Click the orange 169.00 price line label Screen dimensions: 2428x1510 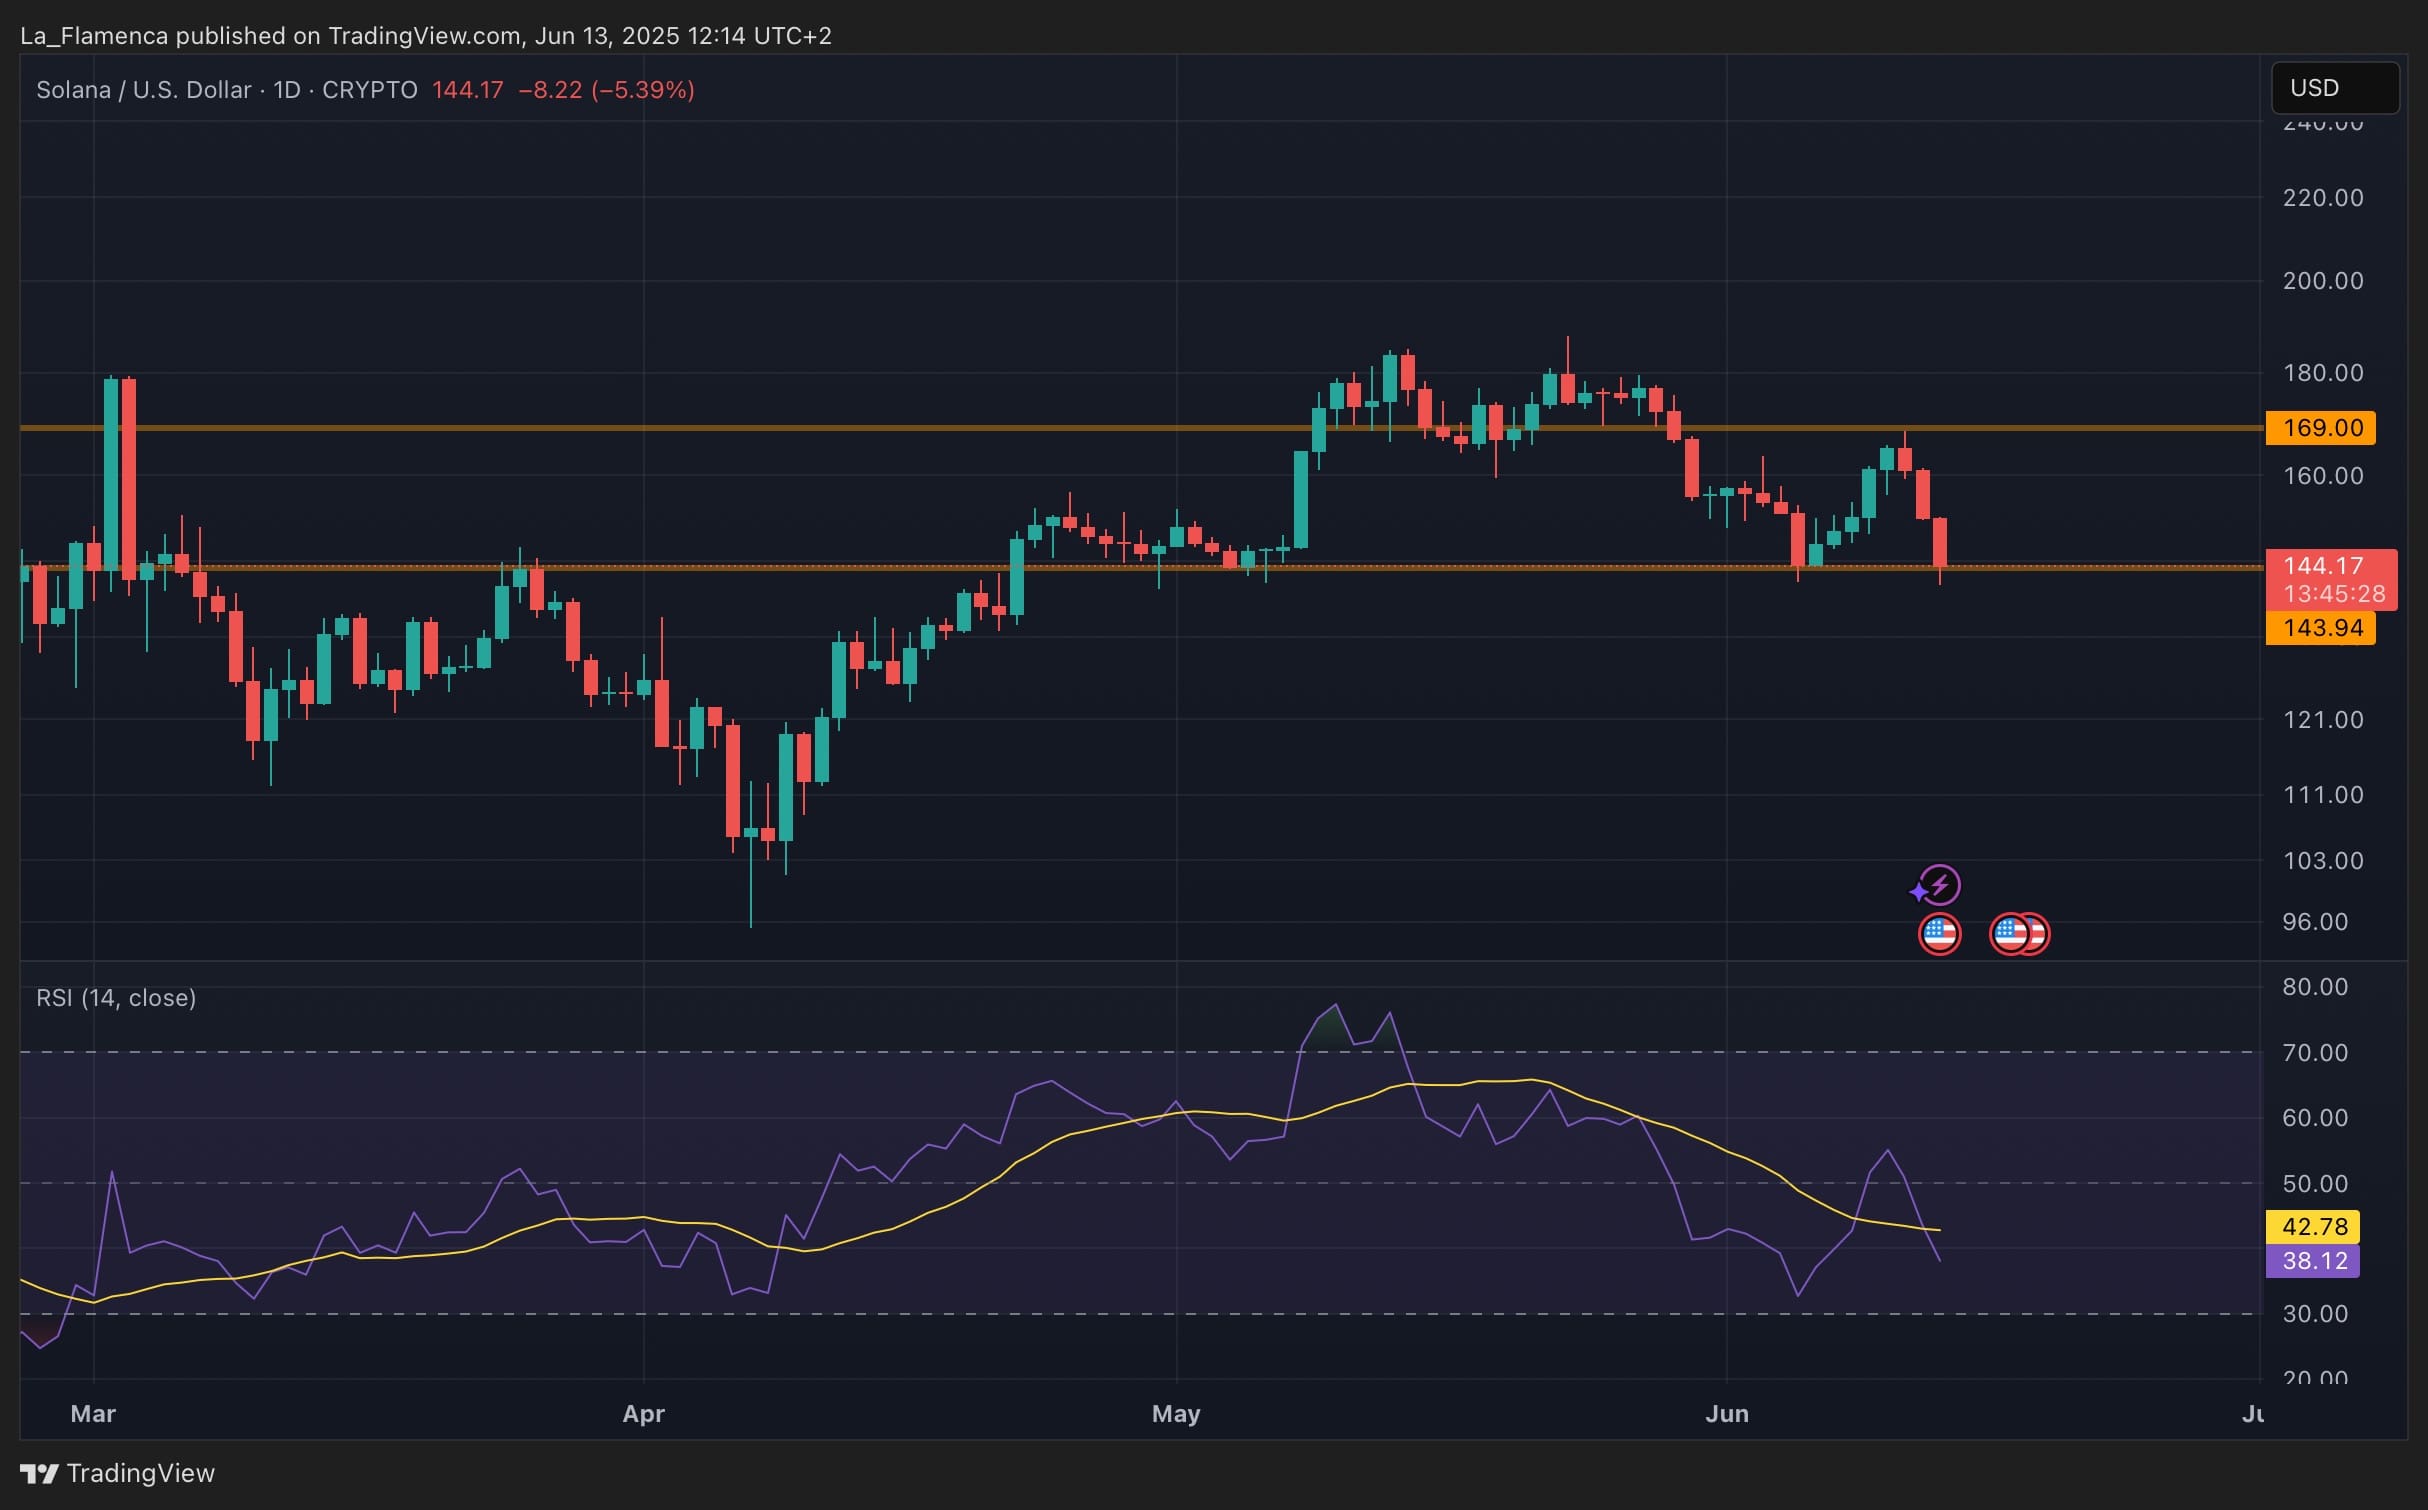[x=2321, y=428]
